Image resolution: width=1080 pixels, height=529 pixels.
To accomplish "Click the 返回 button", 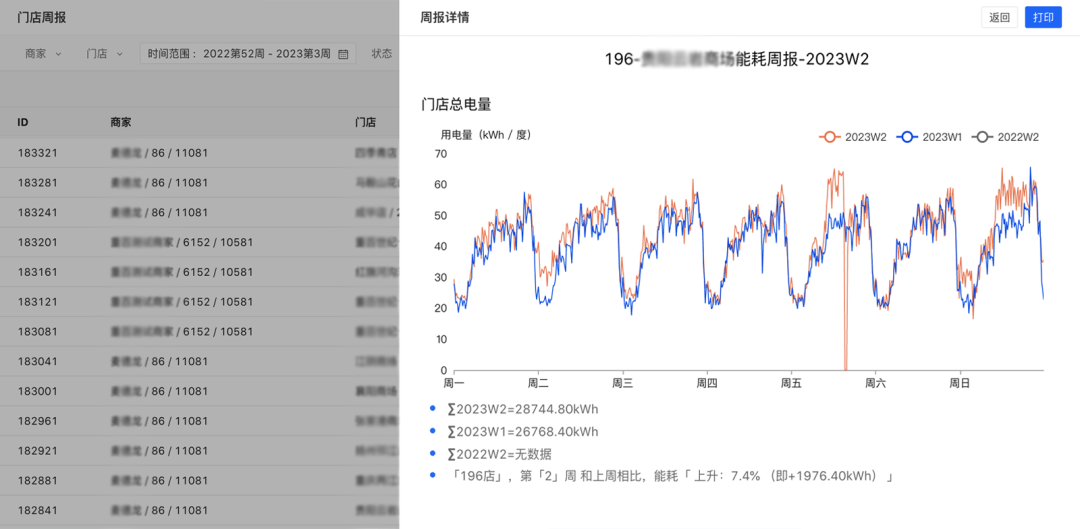I will [999, 18].
